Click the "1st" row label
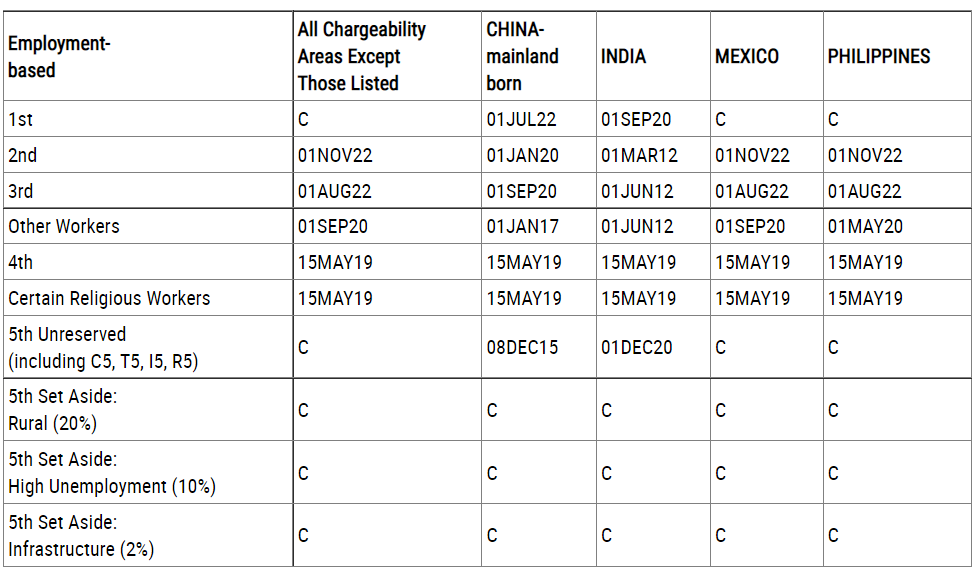The height and width of the screenshot is (574, 976). click(21, 120)
